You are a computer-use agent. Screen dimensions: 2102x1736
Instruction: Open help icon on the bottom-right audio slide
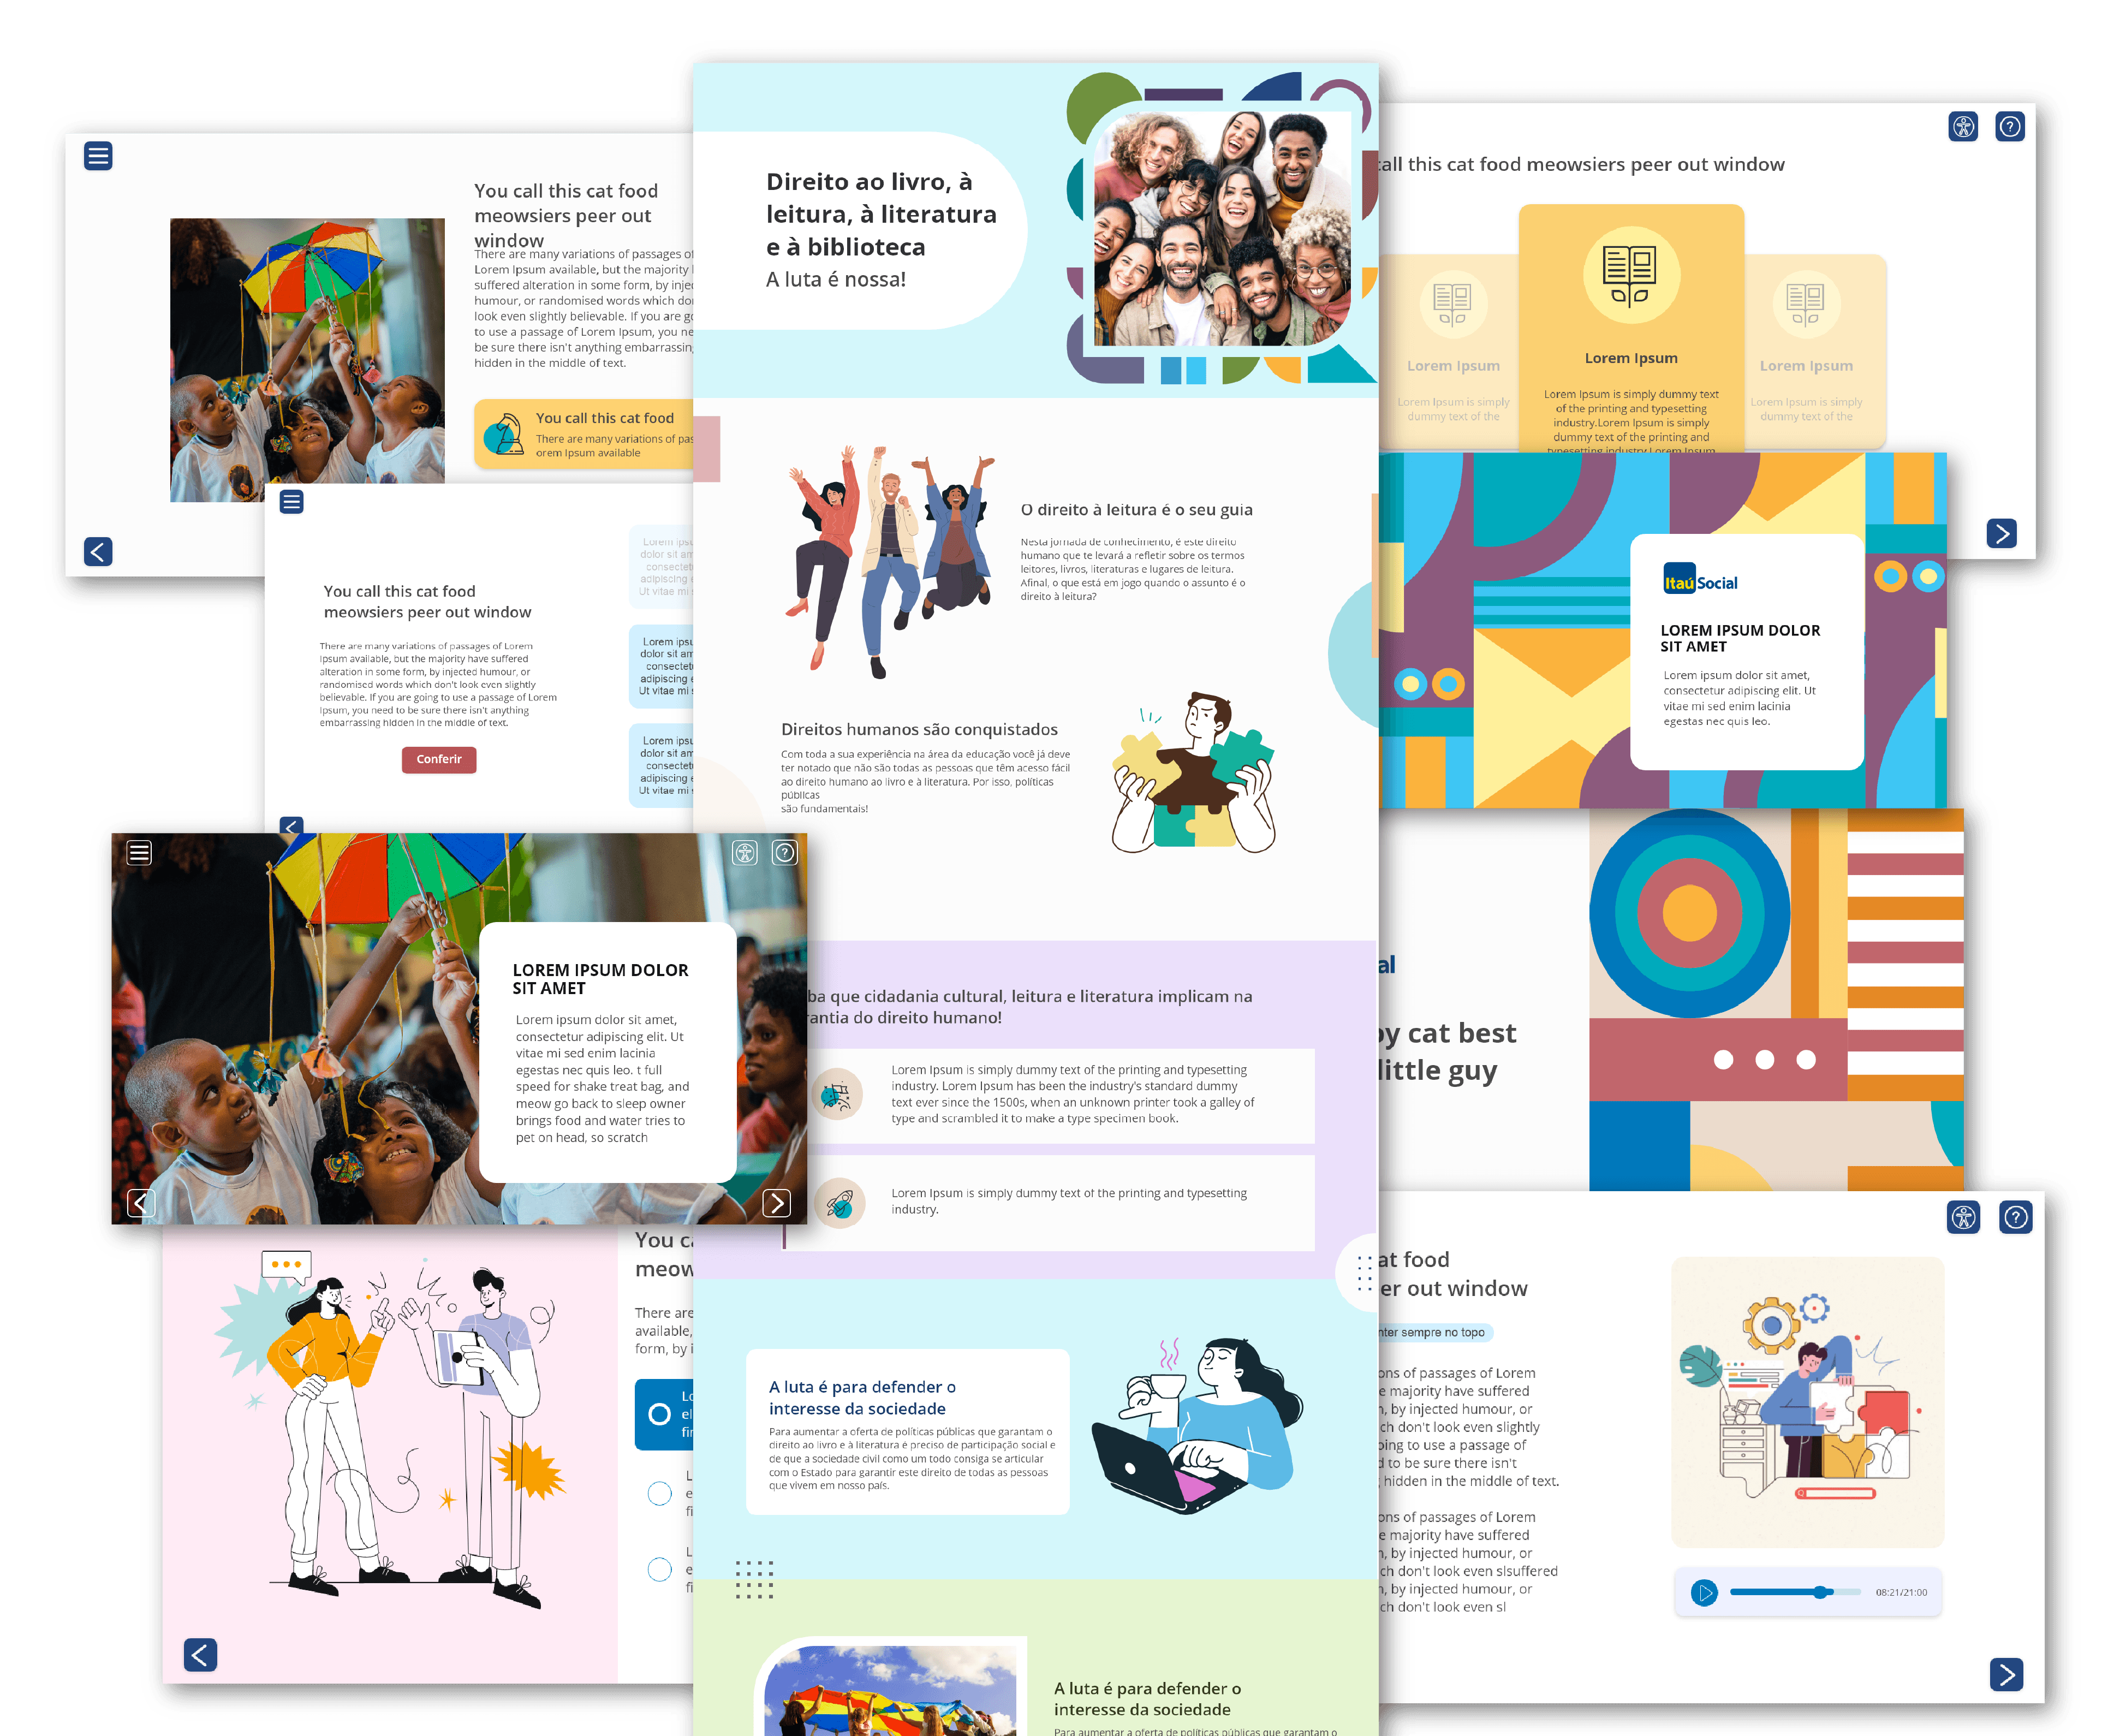click(2015, 1217)
